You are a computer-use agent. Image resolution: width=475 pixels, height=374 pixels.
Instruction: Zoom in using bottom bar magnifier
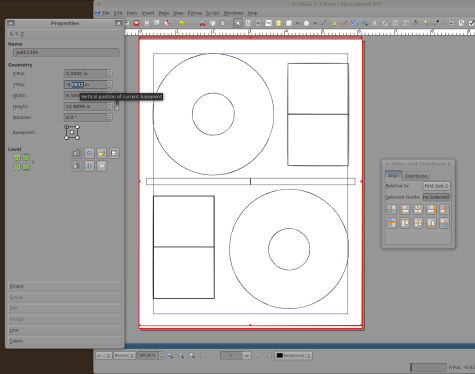[x=192, y=355]
